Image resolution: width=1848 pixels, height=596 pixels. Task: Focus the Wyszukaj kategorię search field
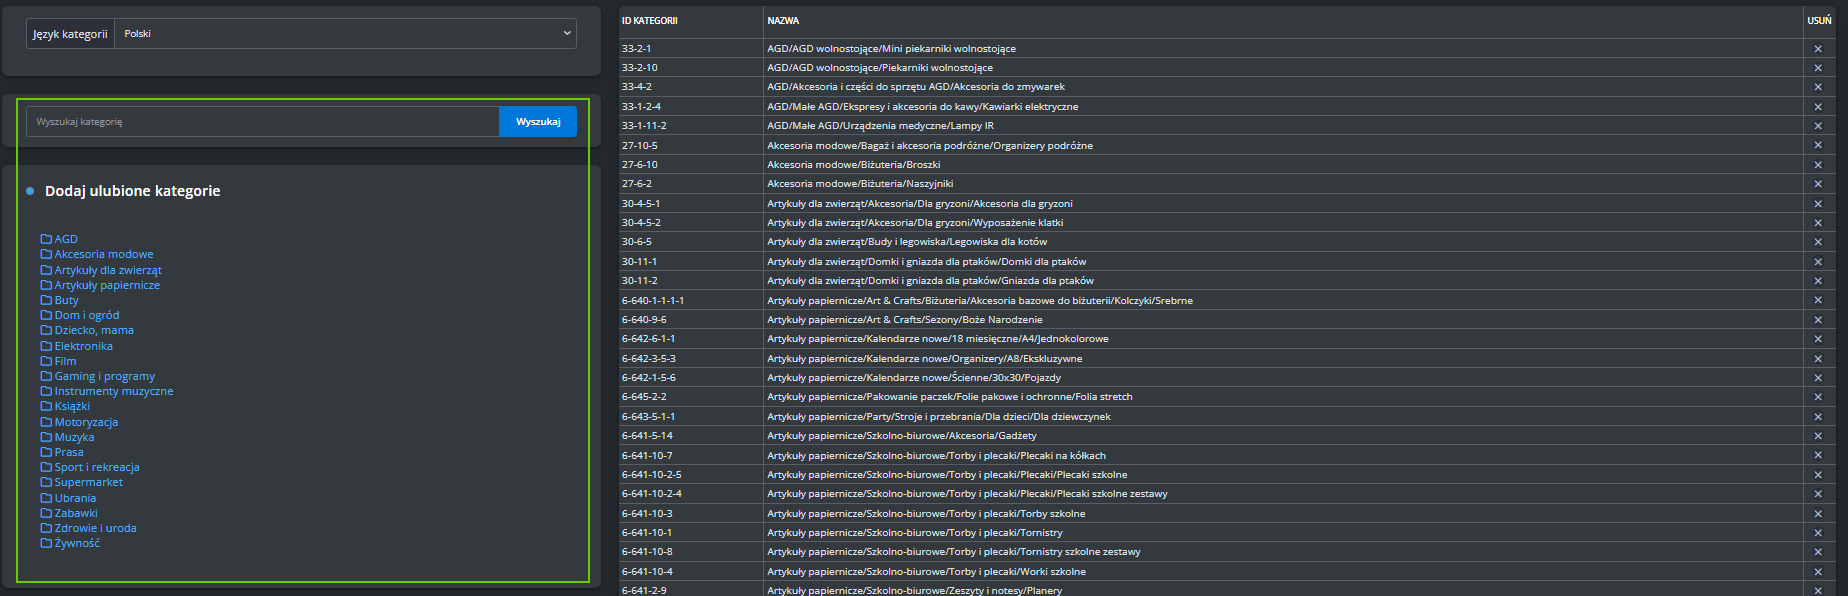262,122
